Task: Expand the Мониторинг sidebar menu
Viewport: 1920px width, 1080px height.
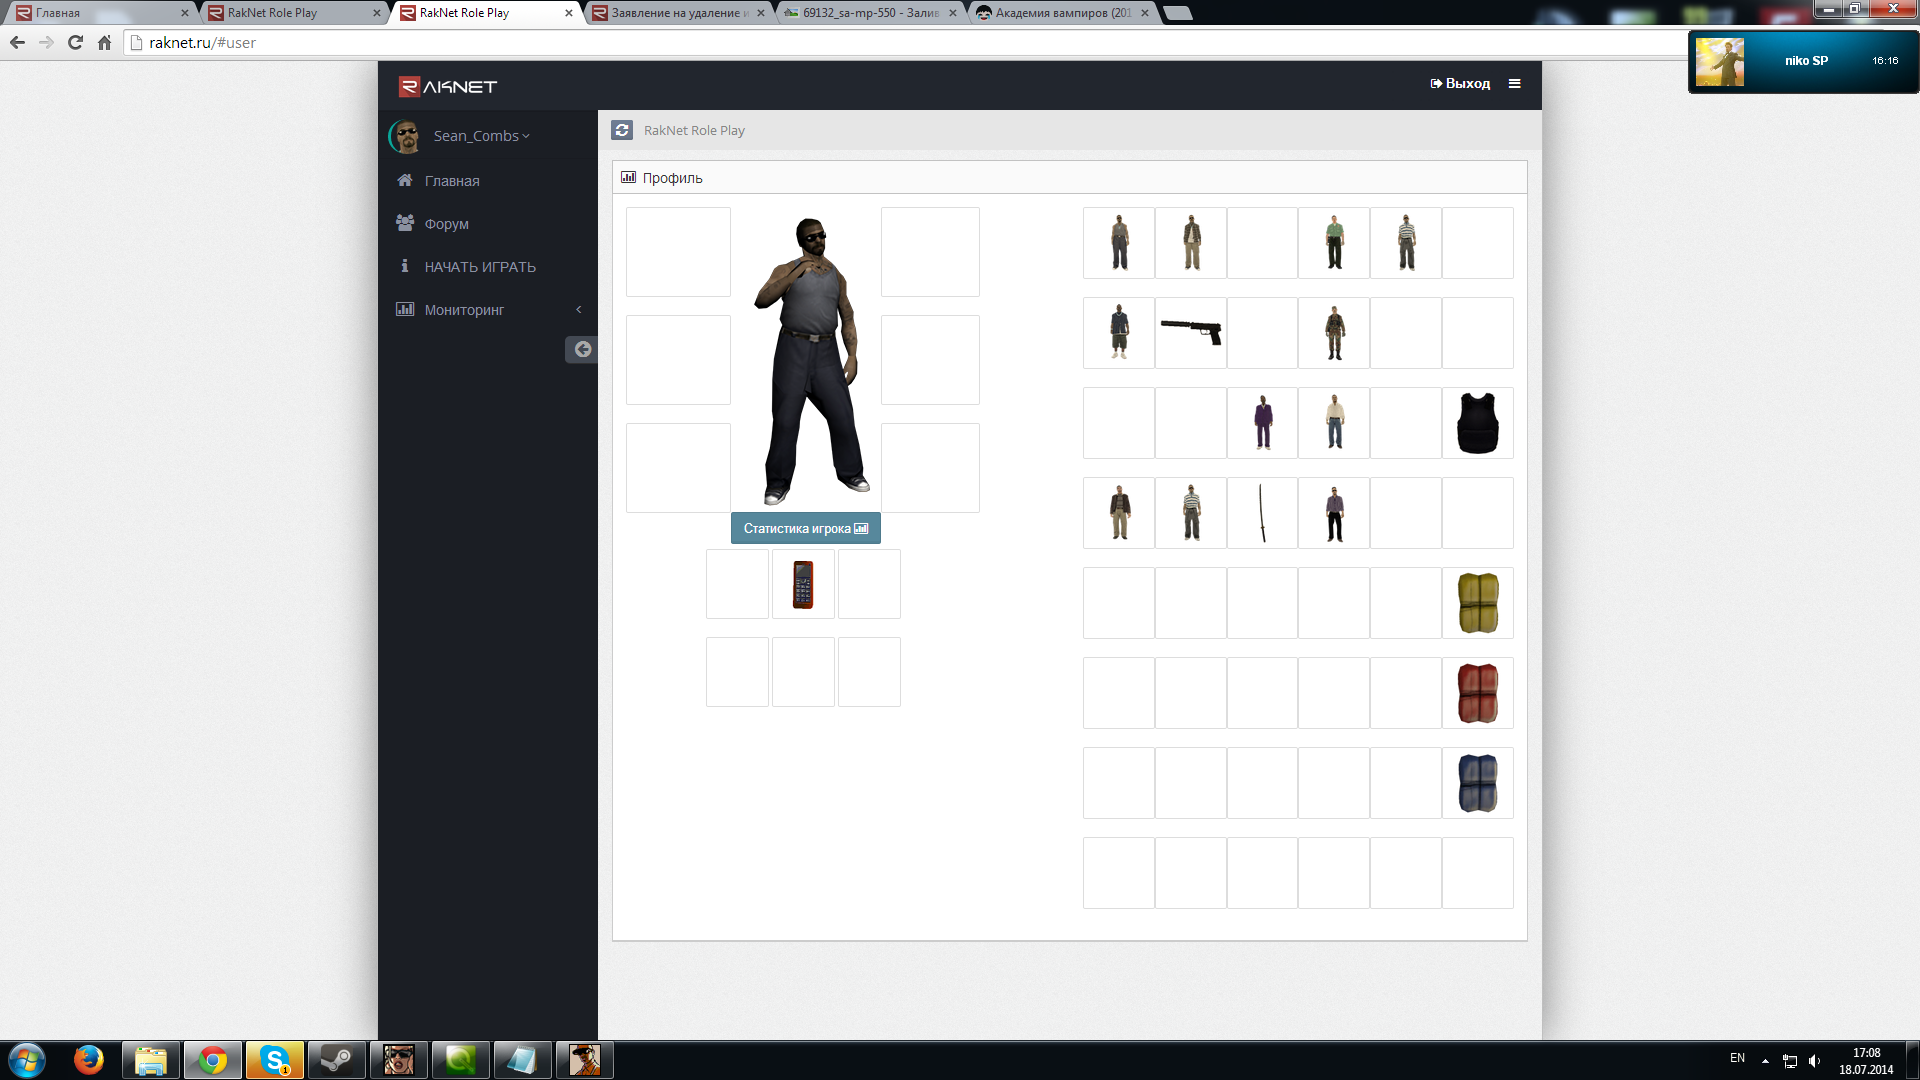Action: (x=488, y=310)
